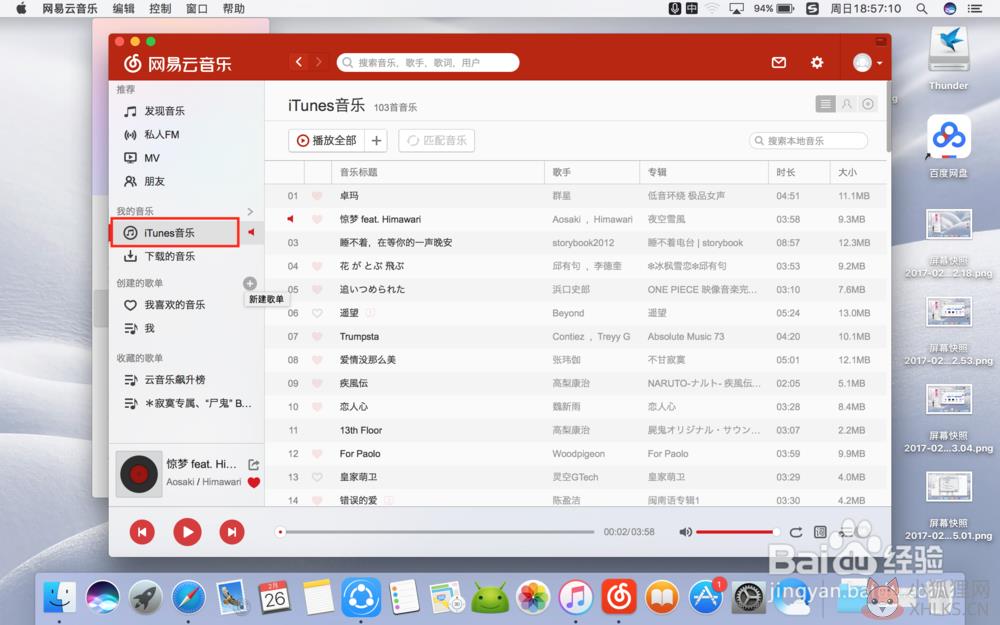Toggle like heart for 遥望
1000x625 pixels.
[317, 313]
